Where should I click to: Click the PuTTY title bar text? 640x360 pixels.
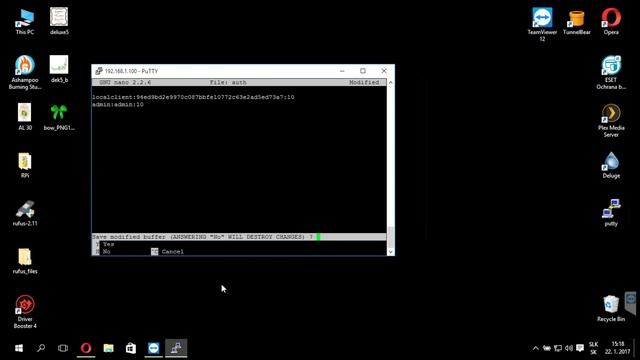pos(131,71)
